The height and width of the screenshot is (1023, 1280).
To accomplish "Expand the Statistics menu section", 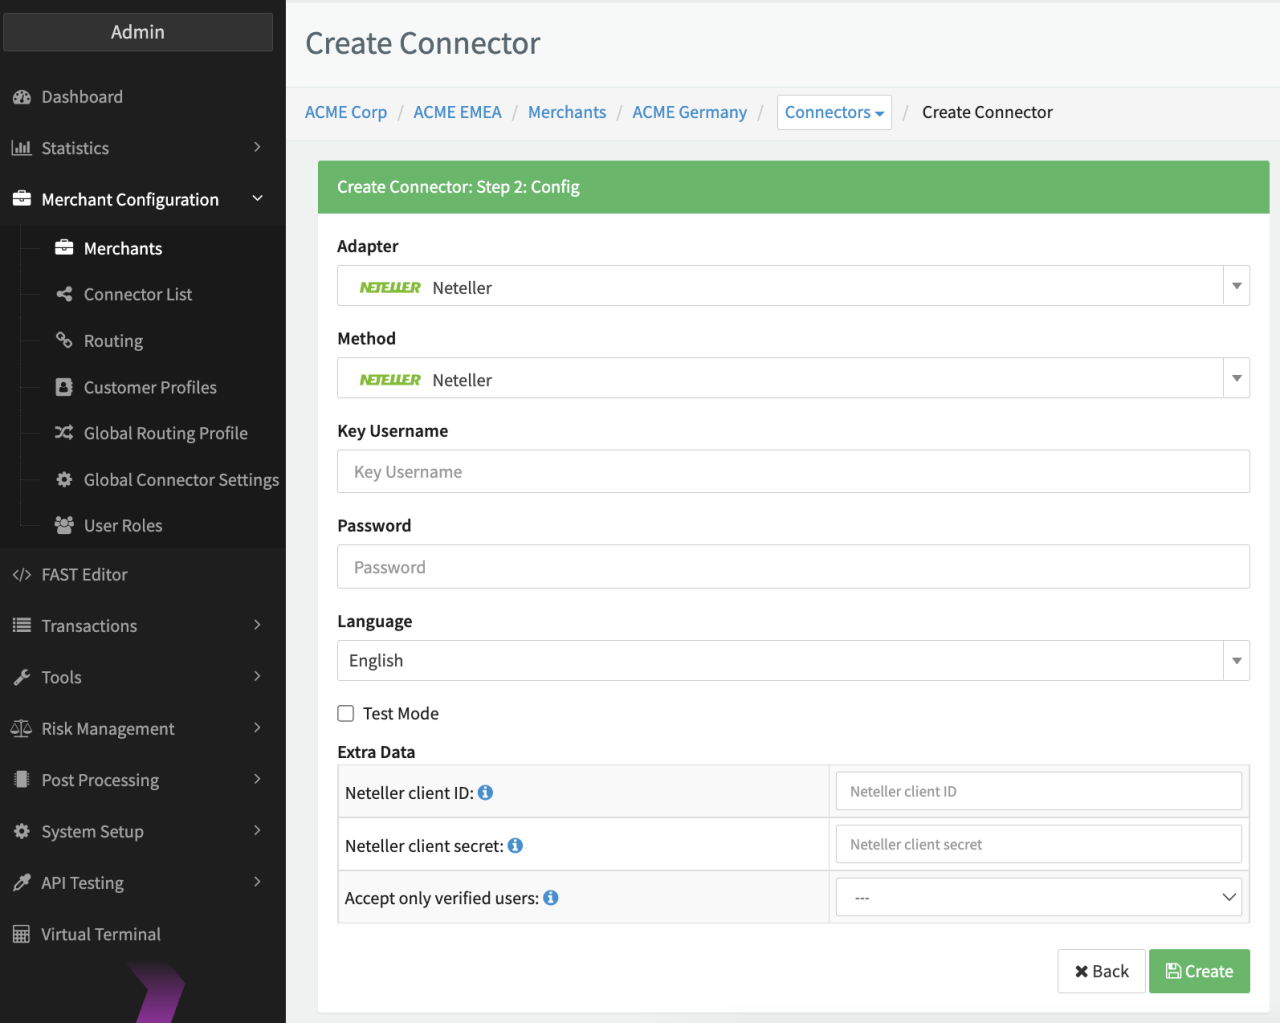I will point(137,148).
